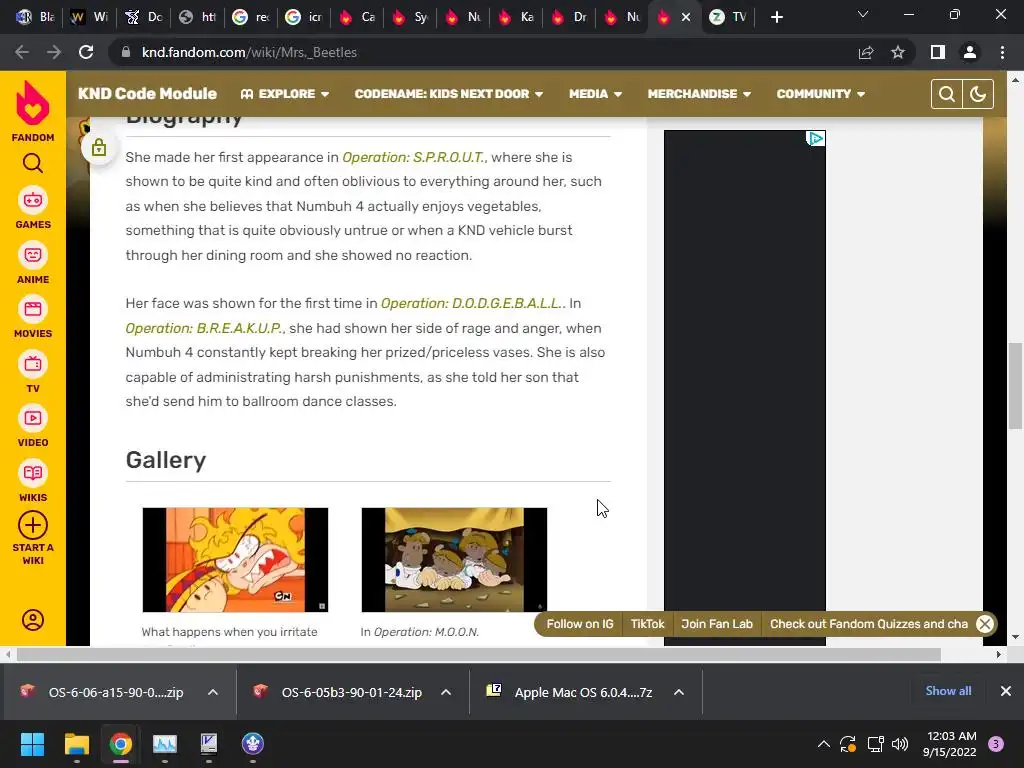Expand the Explore menu
The width and height of the screenshot is (1024, 768).
tap(285, 94)
